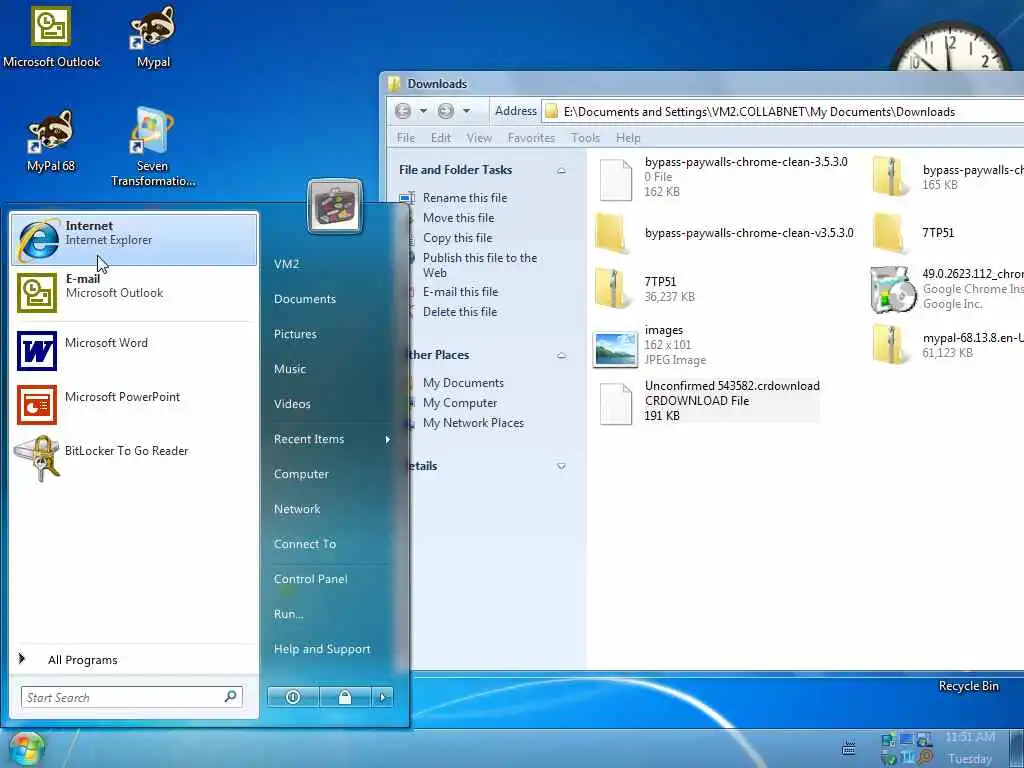Open My Documents under Other Places
The width and height of the screenshot is (1024, 768).
[463, 383]
